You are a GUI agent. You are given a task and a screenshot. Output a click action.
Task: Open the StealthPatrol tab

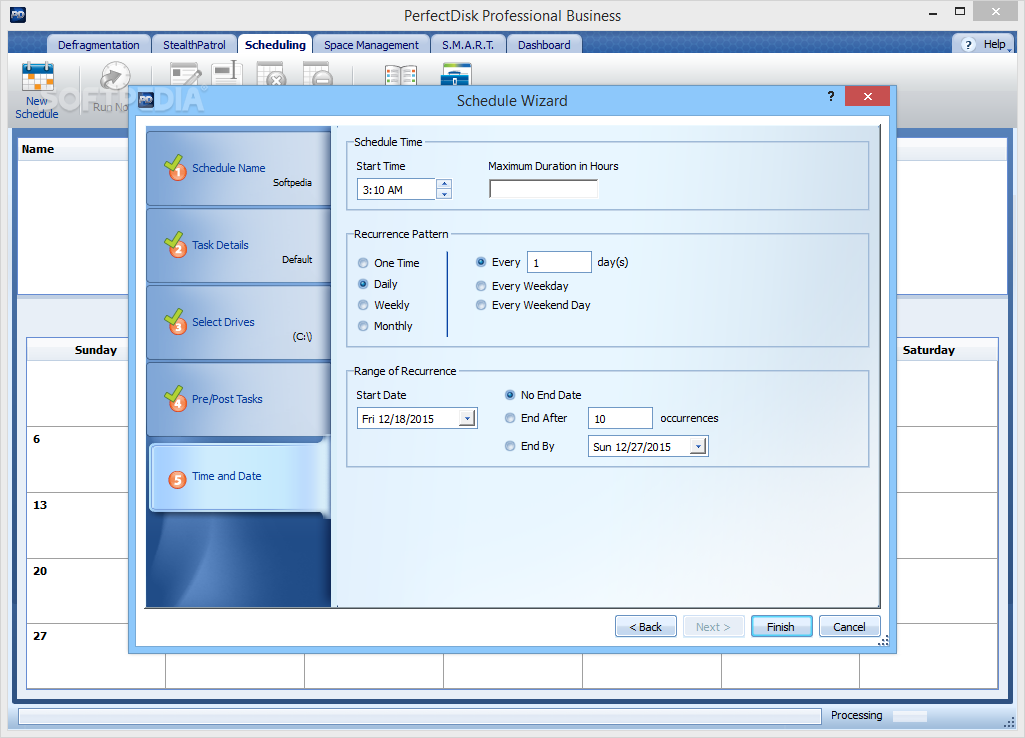point(194,44)
